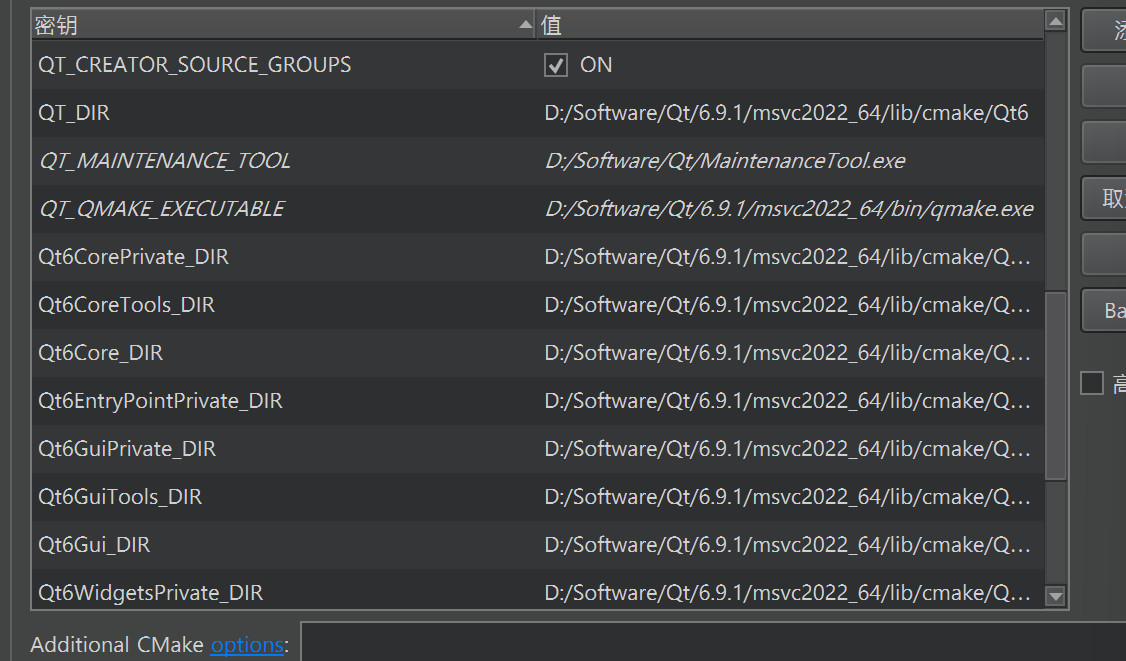Click the qmake.exe path value

pos(789,209)
